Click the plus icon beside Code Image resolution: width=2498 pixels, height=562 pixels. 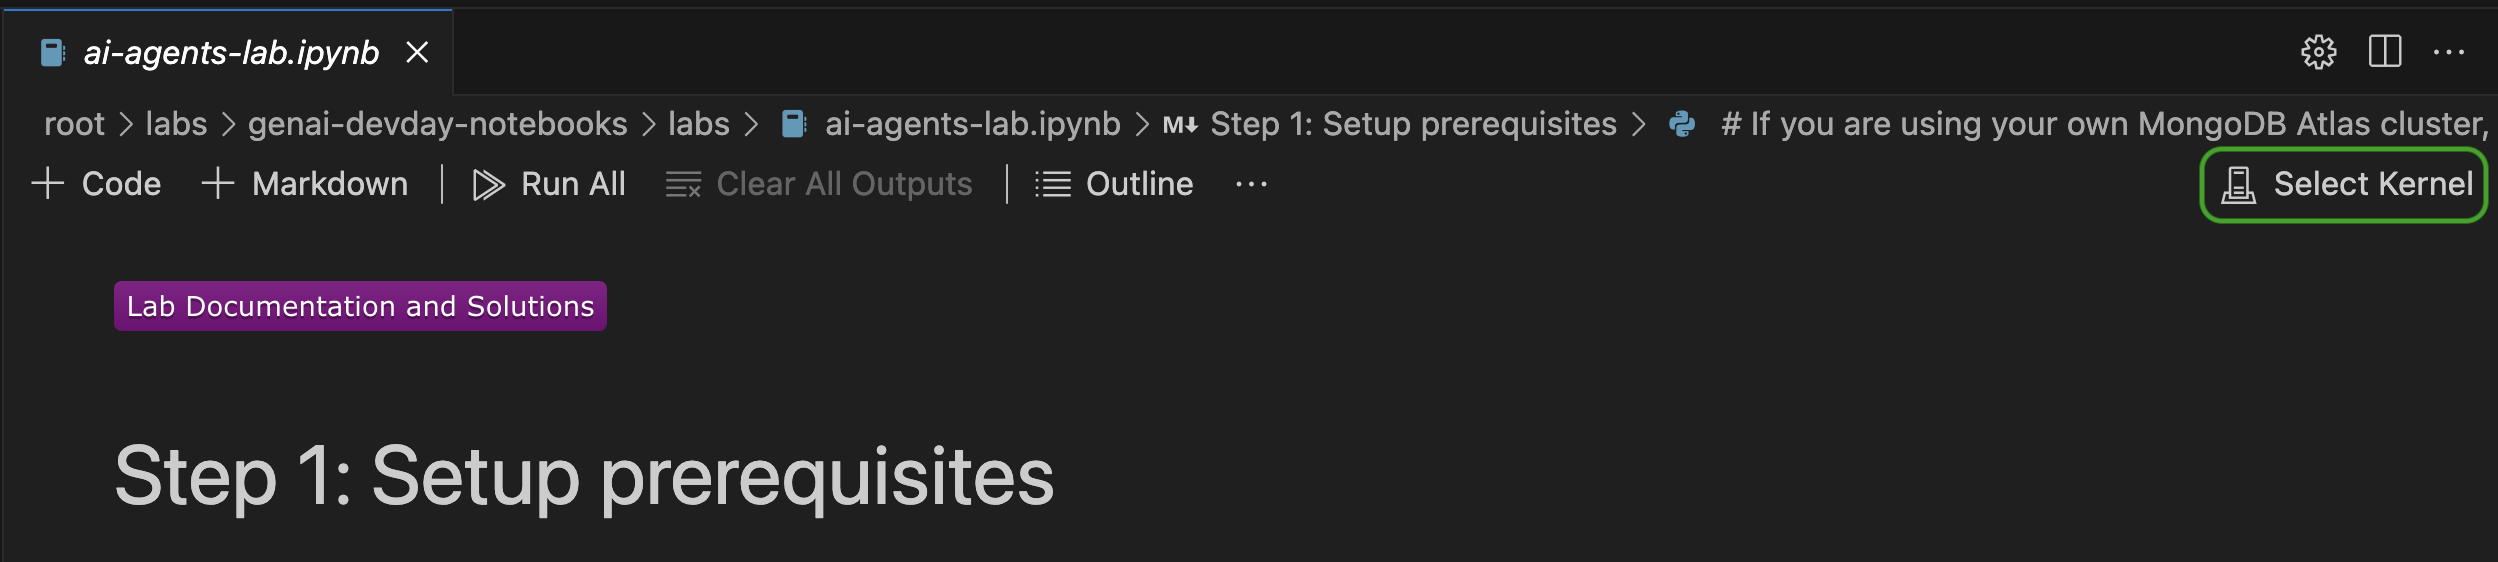click(48, 184)
